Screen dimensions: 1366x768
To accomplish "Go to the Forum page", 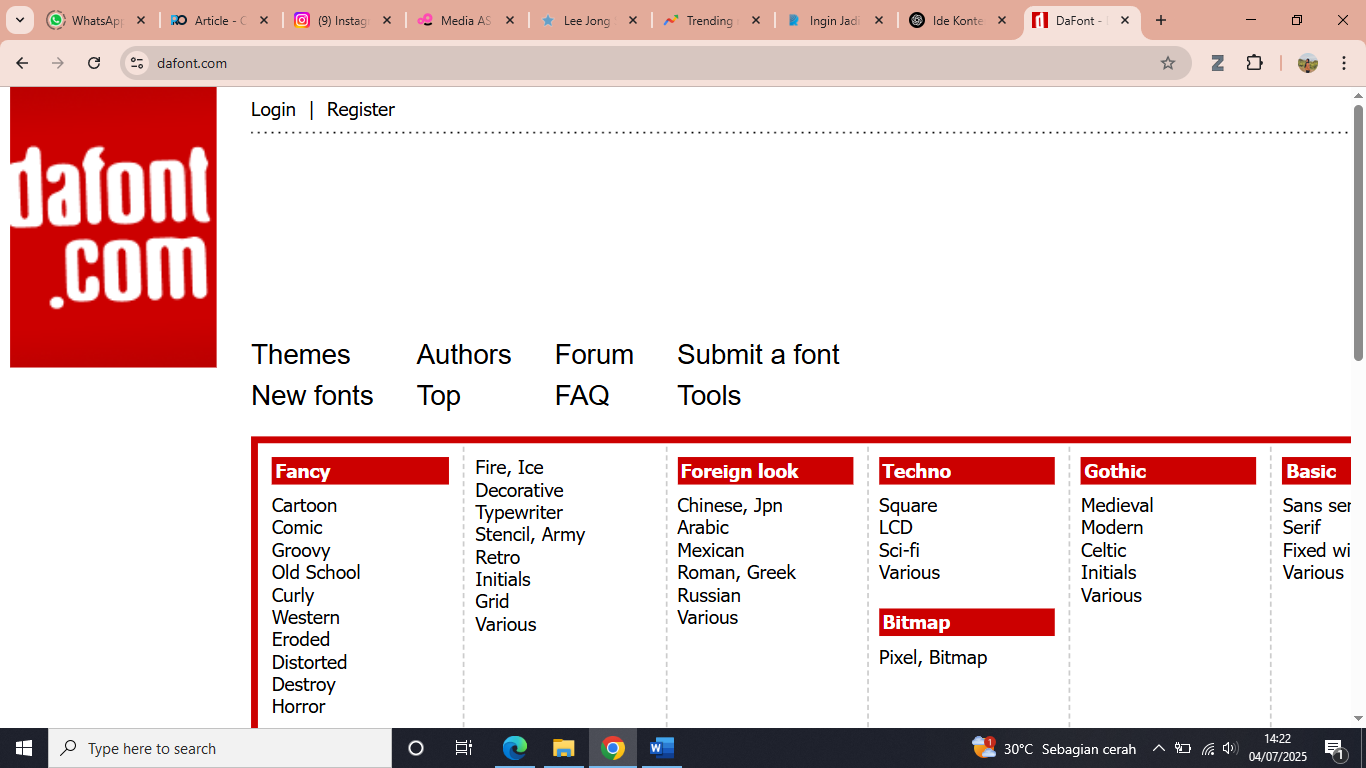I will (594, 355).
